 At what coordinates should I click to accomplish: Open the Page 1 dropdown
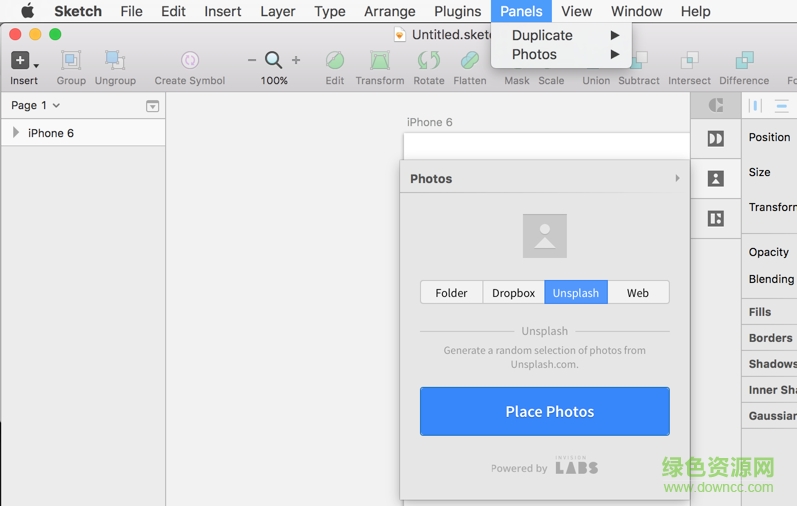tap(35, 105)
